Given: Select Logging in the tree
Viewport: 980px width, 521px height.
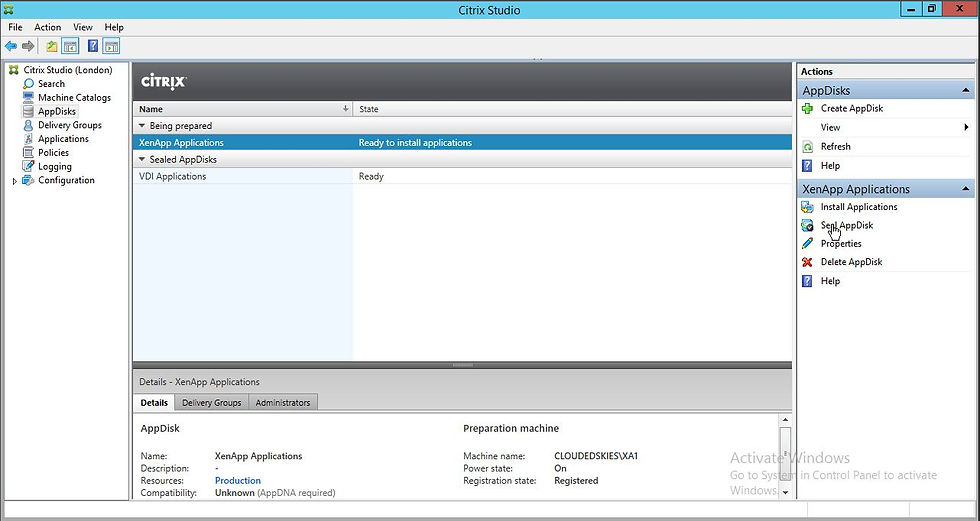Looking at the screenshot, I should [x=54, y=167].
